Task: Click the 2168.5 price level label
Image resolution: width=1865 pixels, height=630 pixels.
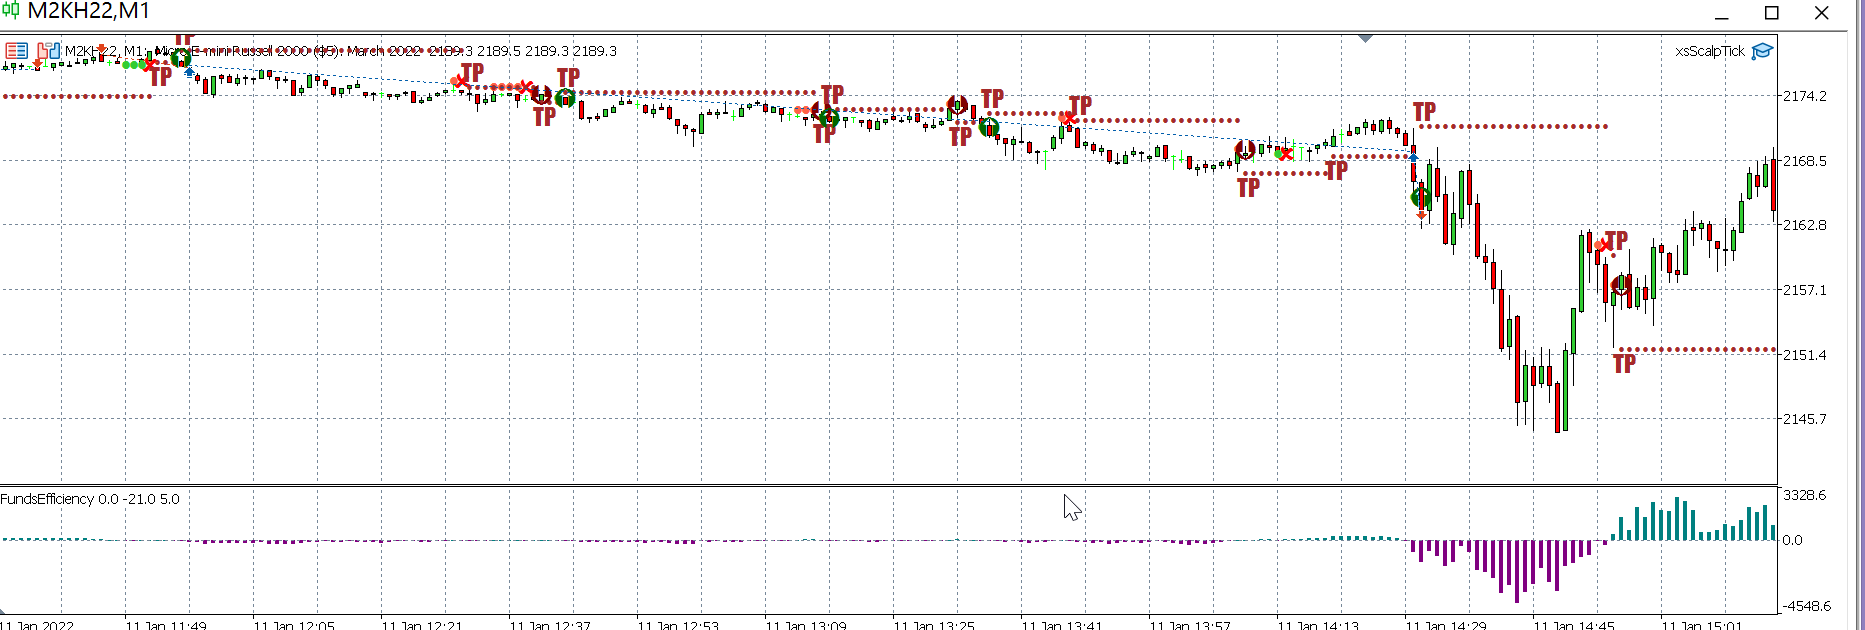Action: (1805, 161)
